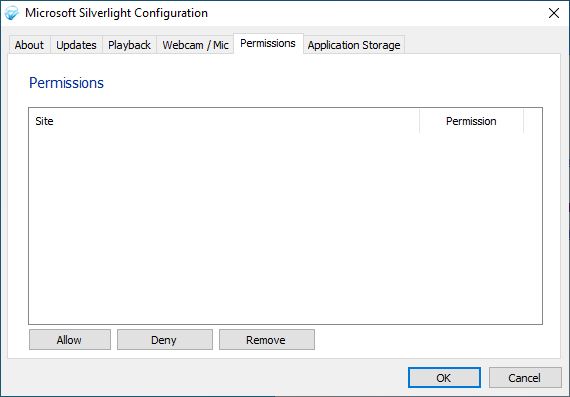570x397 pixels.
Task: Click inside the empty site permissions list
Action: pyautogui.click(x=285, y=228)
